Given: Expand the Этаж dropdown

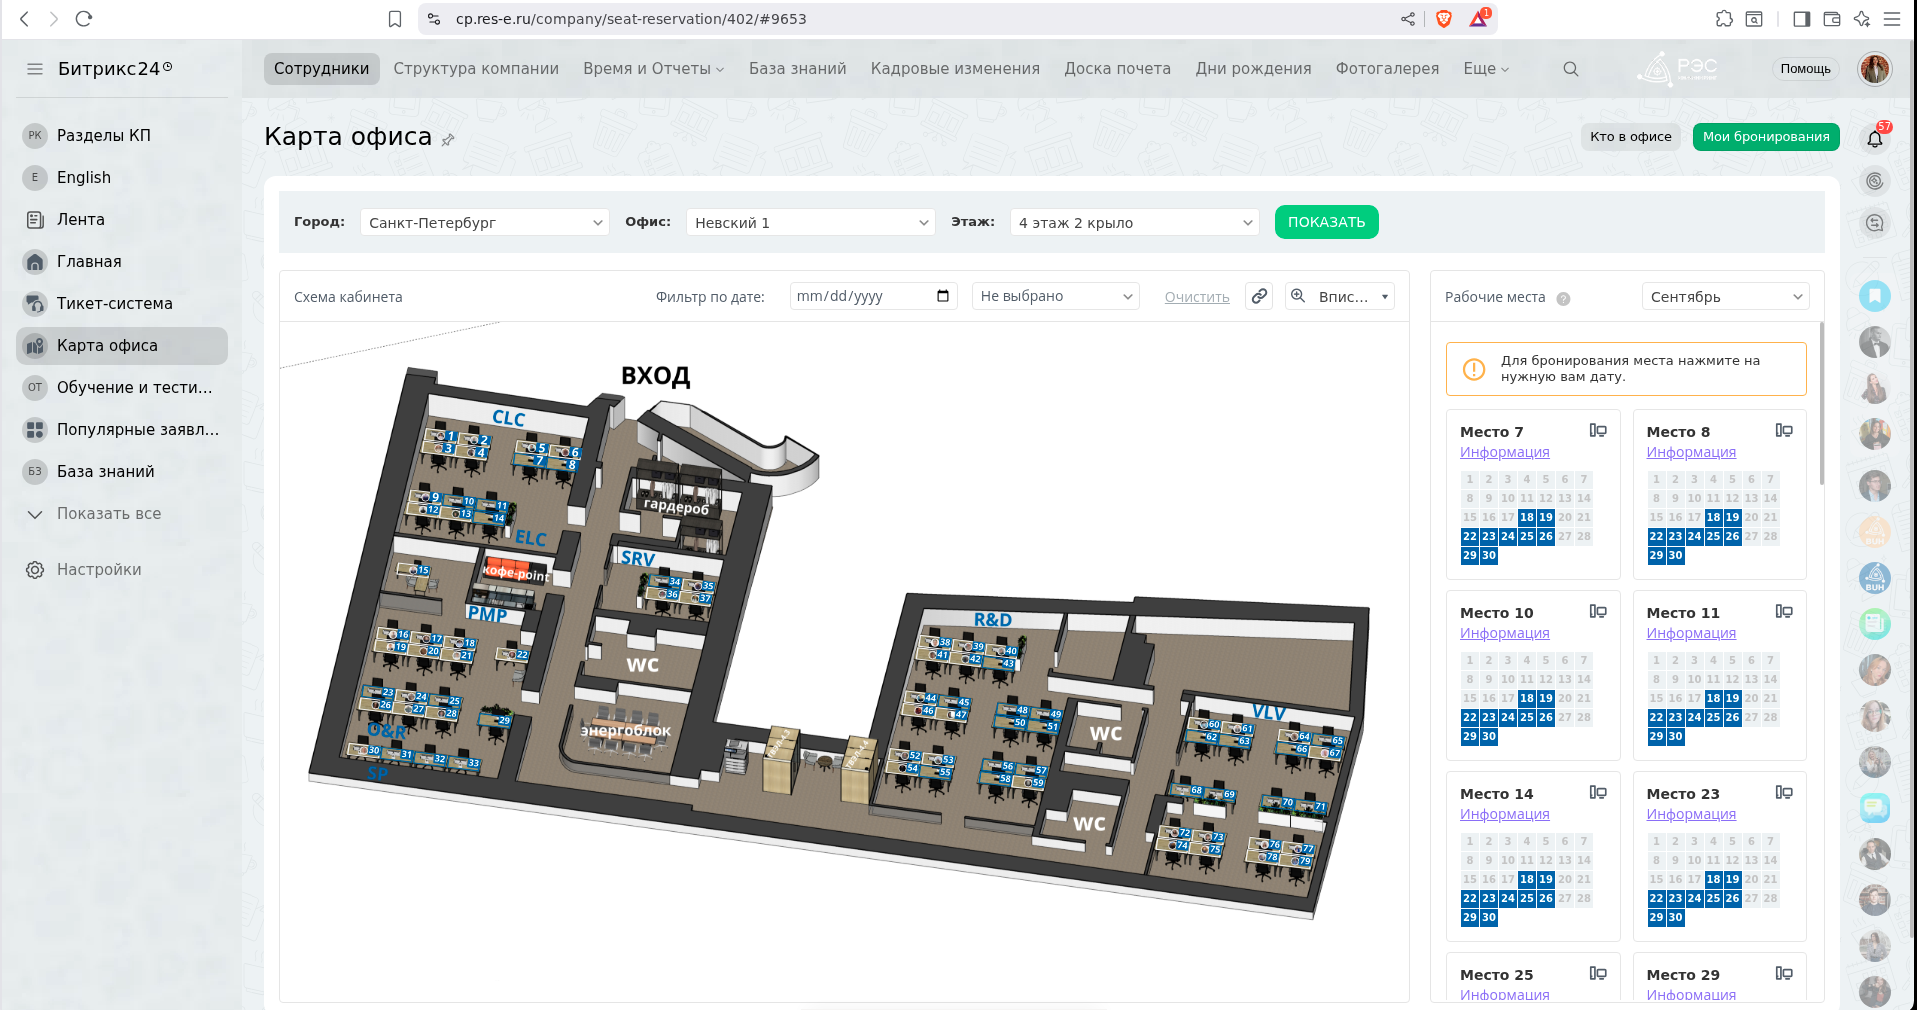Looking at the screenshot, I should (1134, 223).
